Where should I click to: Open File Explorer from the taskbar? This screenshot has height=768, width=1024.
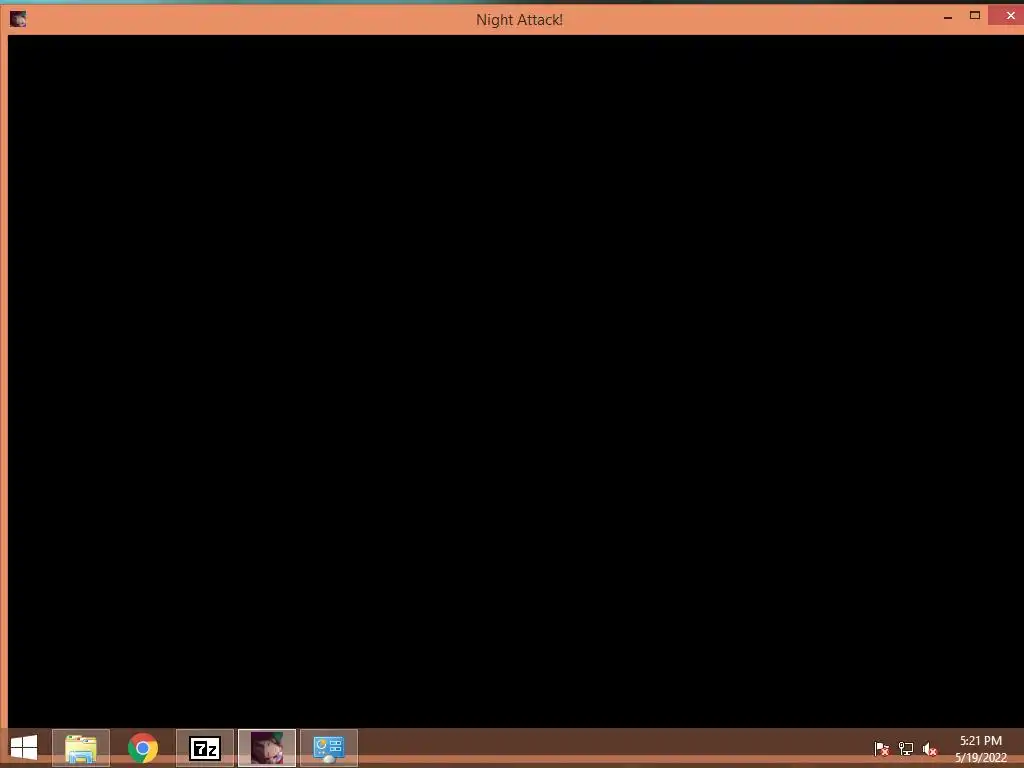click(x=81, y=748)
